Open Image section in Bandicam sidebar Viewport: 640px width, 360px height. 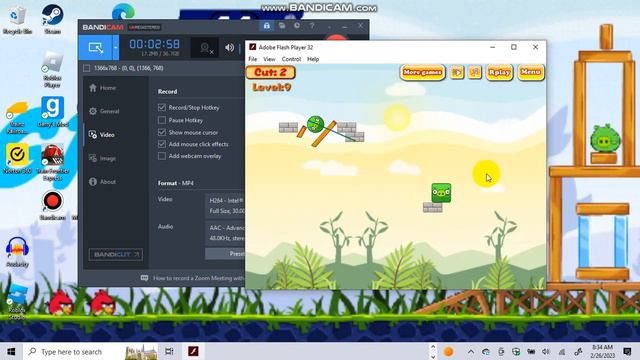pyautogui.click(x=103, y=158)
